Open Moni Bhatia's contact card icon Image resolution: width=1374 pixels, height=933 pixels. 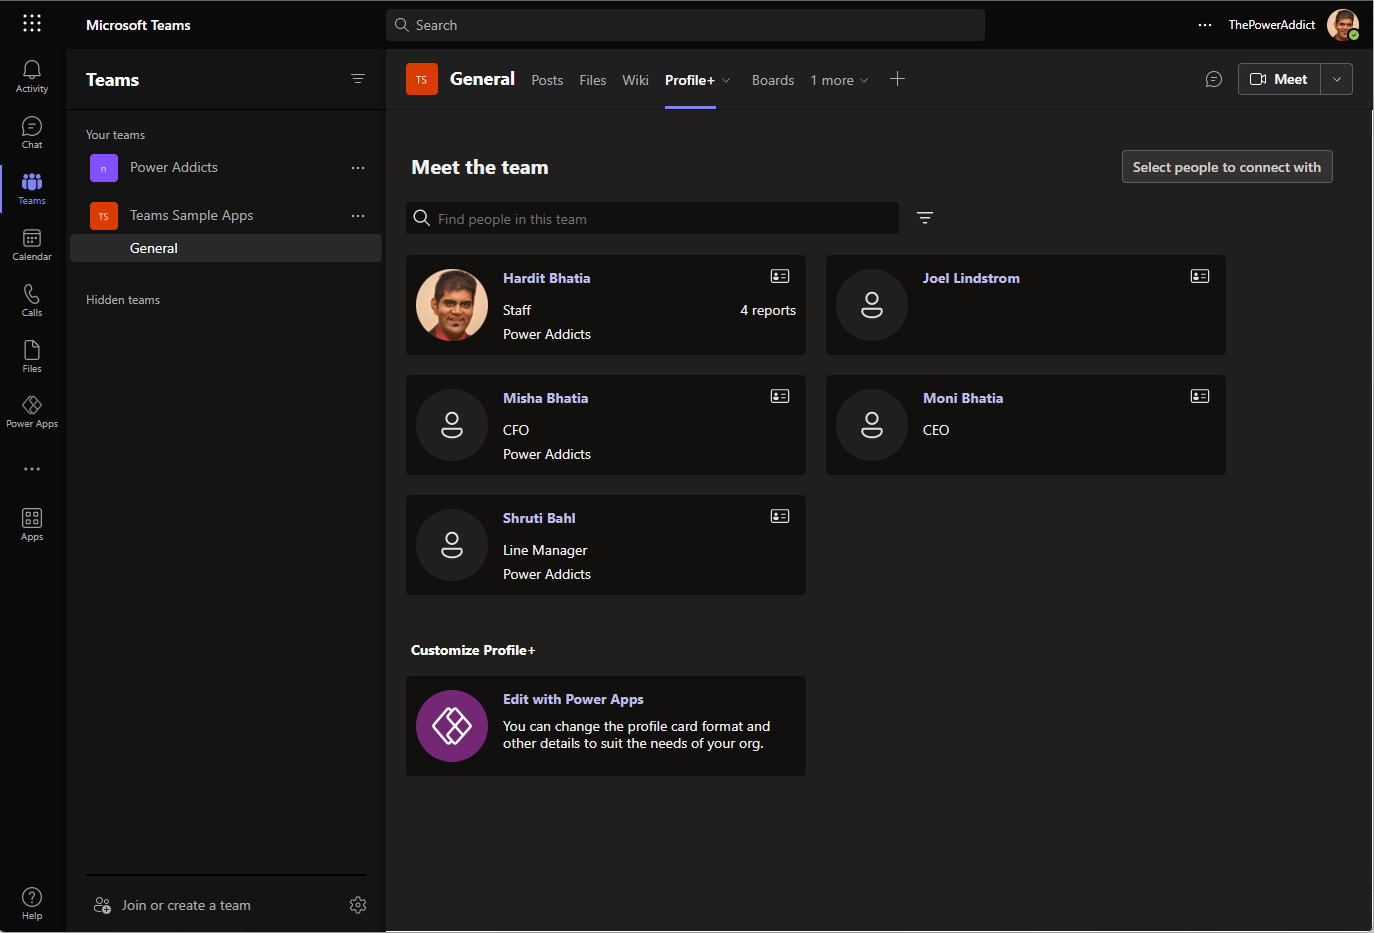[1200, 396]
